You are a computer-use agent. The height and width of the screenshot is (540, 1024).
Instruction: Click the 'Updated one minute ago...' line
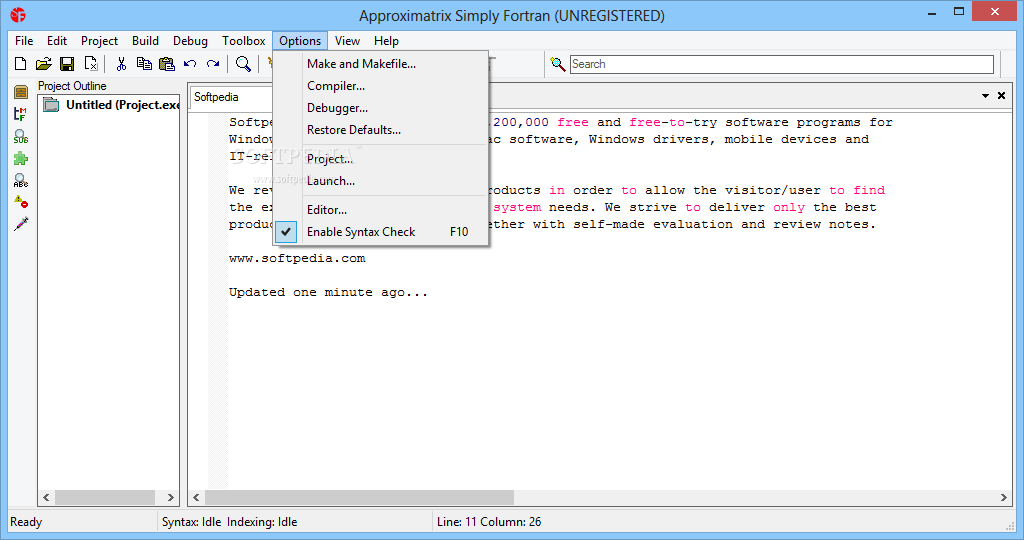pos(328,293)
